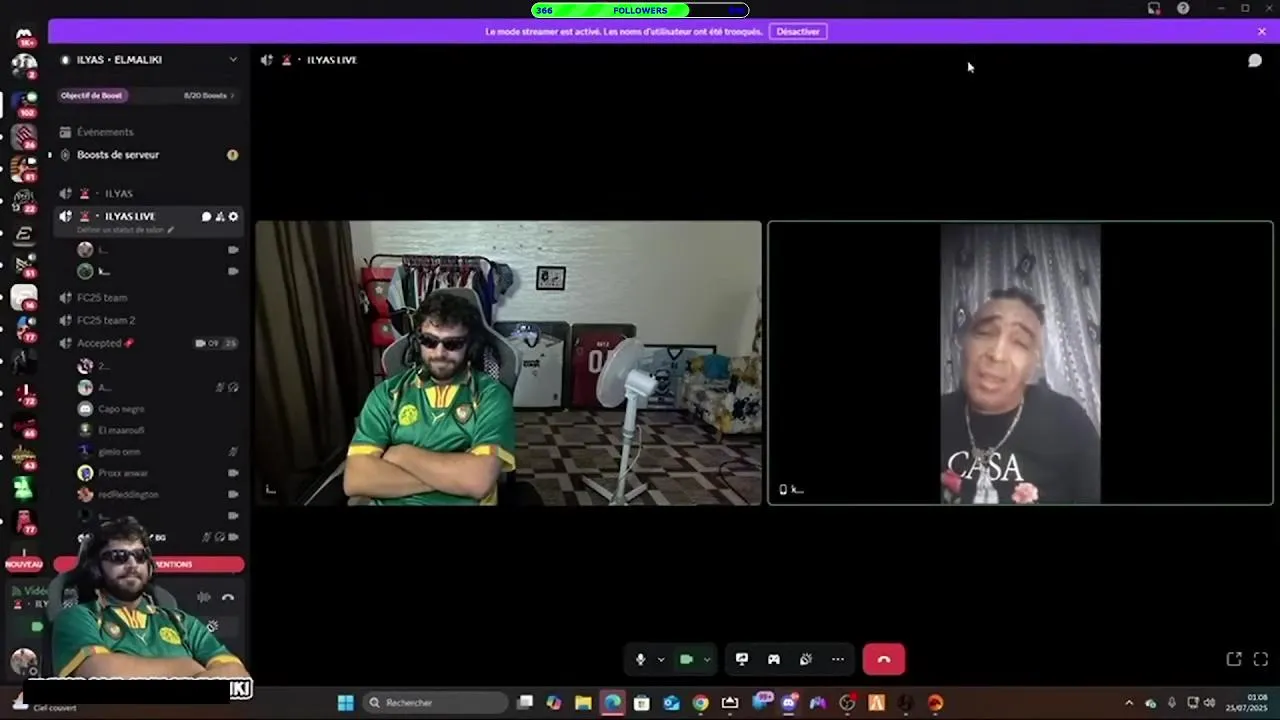1280x720 pixels.
Task: Open camera device options arrow
Action: (707, 659)
